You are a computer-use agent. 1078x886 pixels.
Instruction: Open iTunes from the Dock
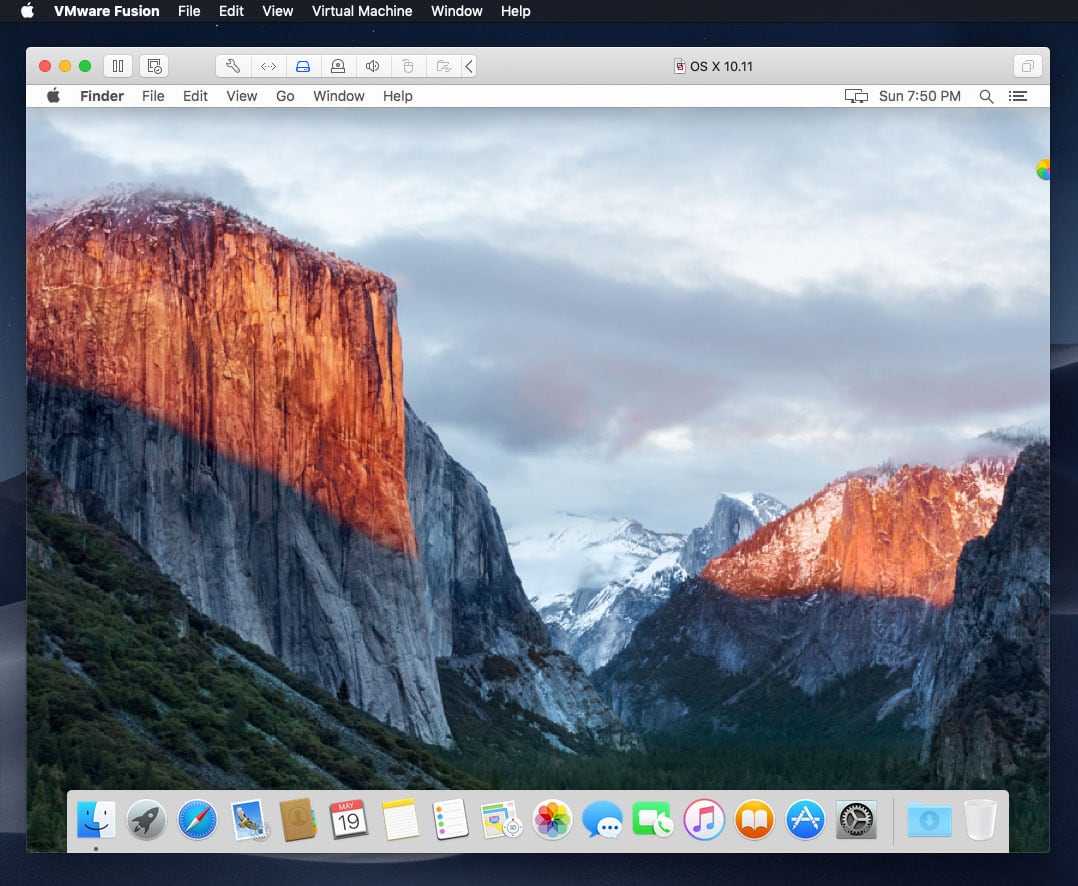click(x=704, y=821)
